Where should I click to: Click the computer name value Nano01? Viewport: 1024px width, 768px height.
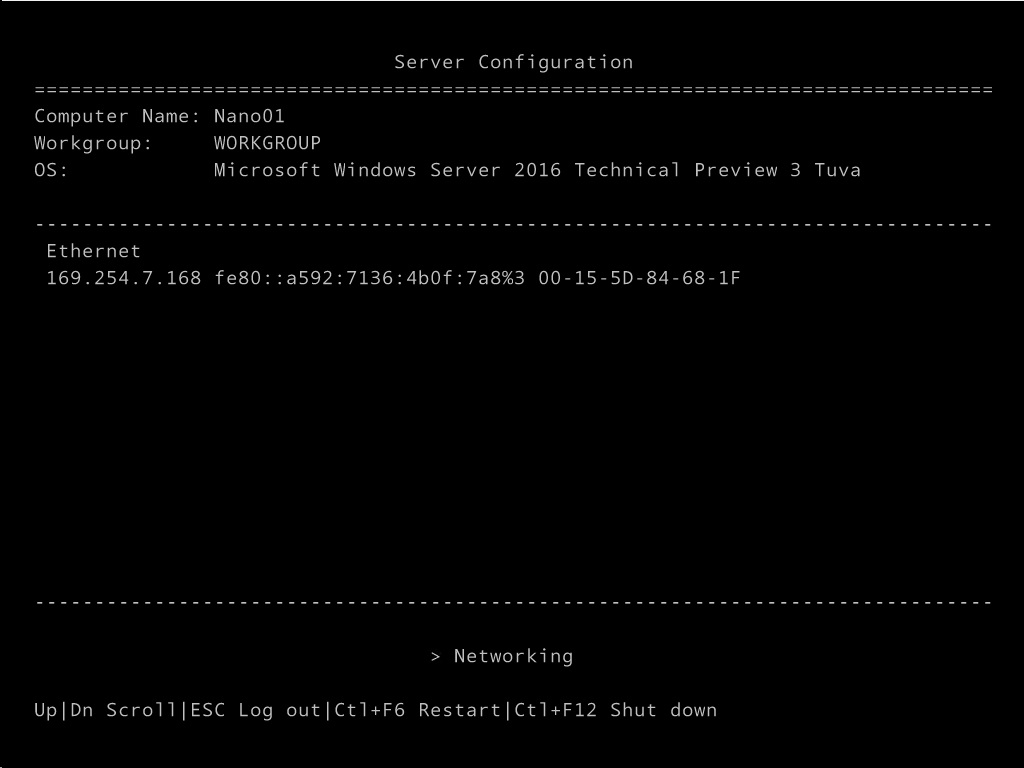click(249, 116)
